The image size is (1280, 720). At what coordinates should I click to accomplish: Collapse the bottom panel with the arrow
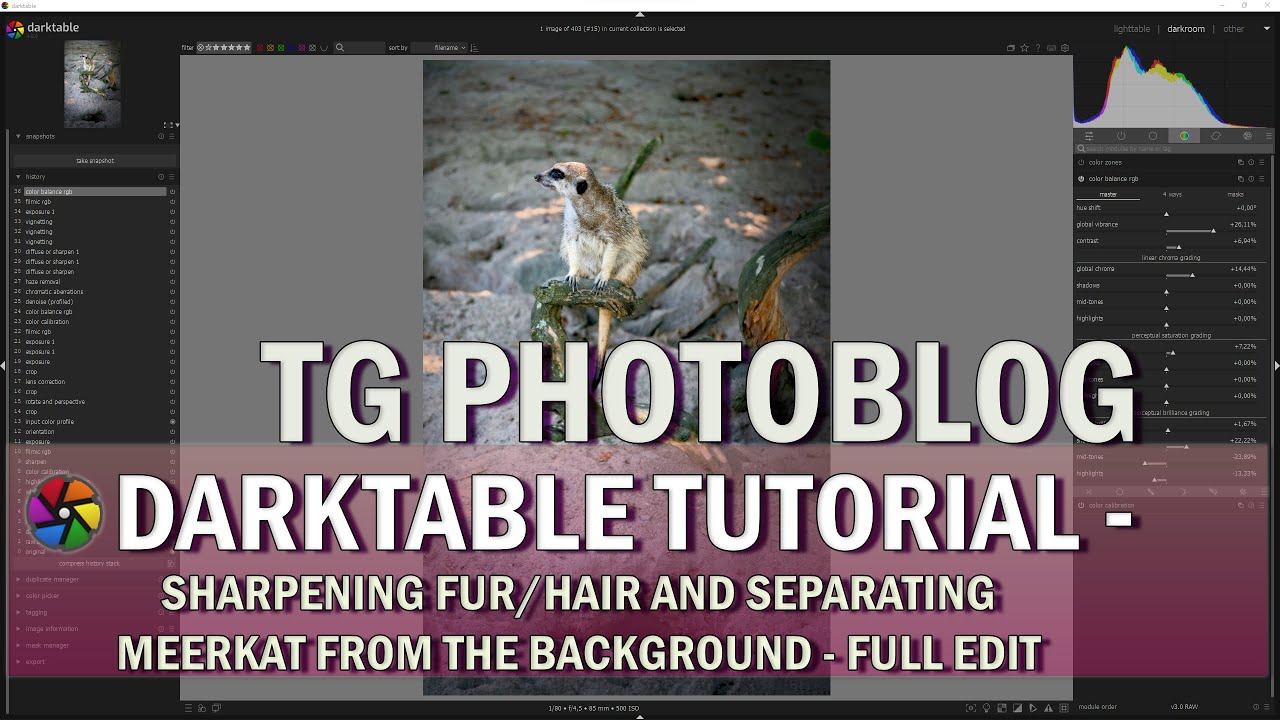click(x=640, y=716)
